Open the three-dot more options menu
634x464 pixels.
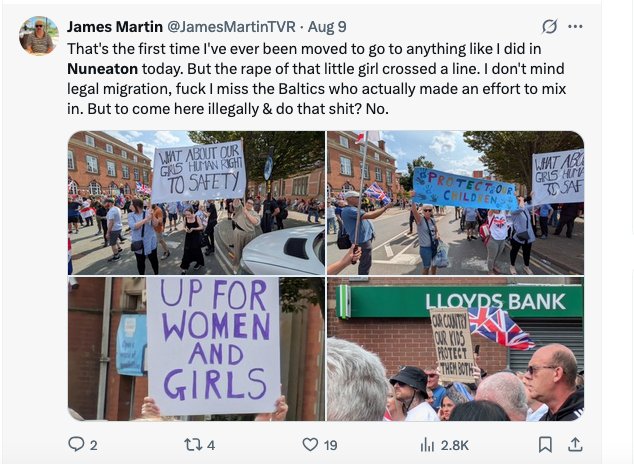pyautogui.click(x=577, y=26)
